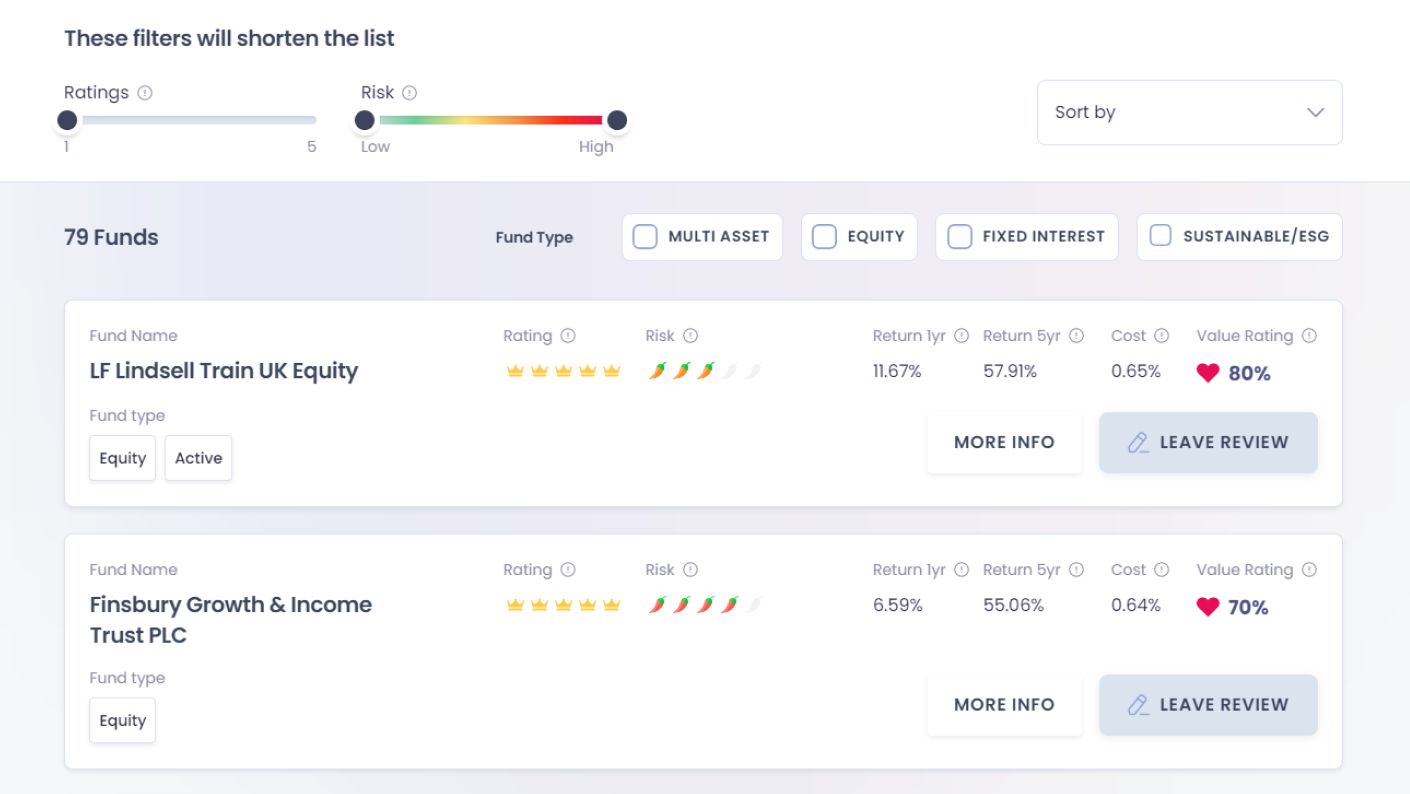This screenshot has height=794, width=1410.
Task: Leave a review for Finsbury Growth & Income Trust
Action: click(x=1208, y=705)
